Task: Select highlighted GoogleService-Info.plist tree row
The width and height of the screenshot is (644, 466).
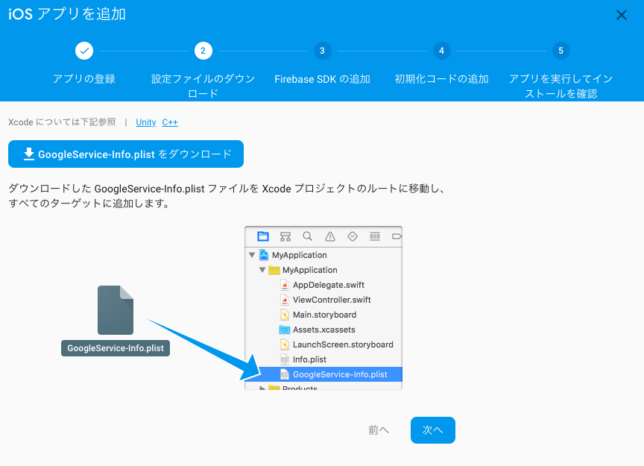Action: (x=323, y=374)
